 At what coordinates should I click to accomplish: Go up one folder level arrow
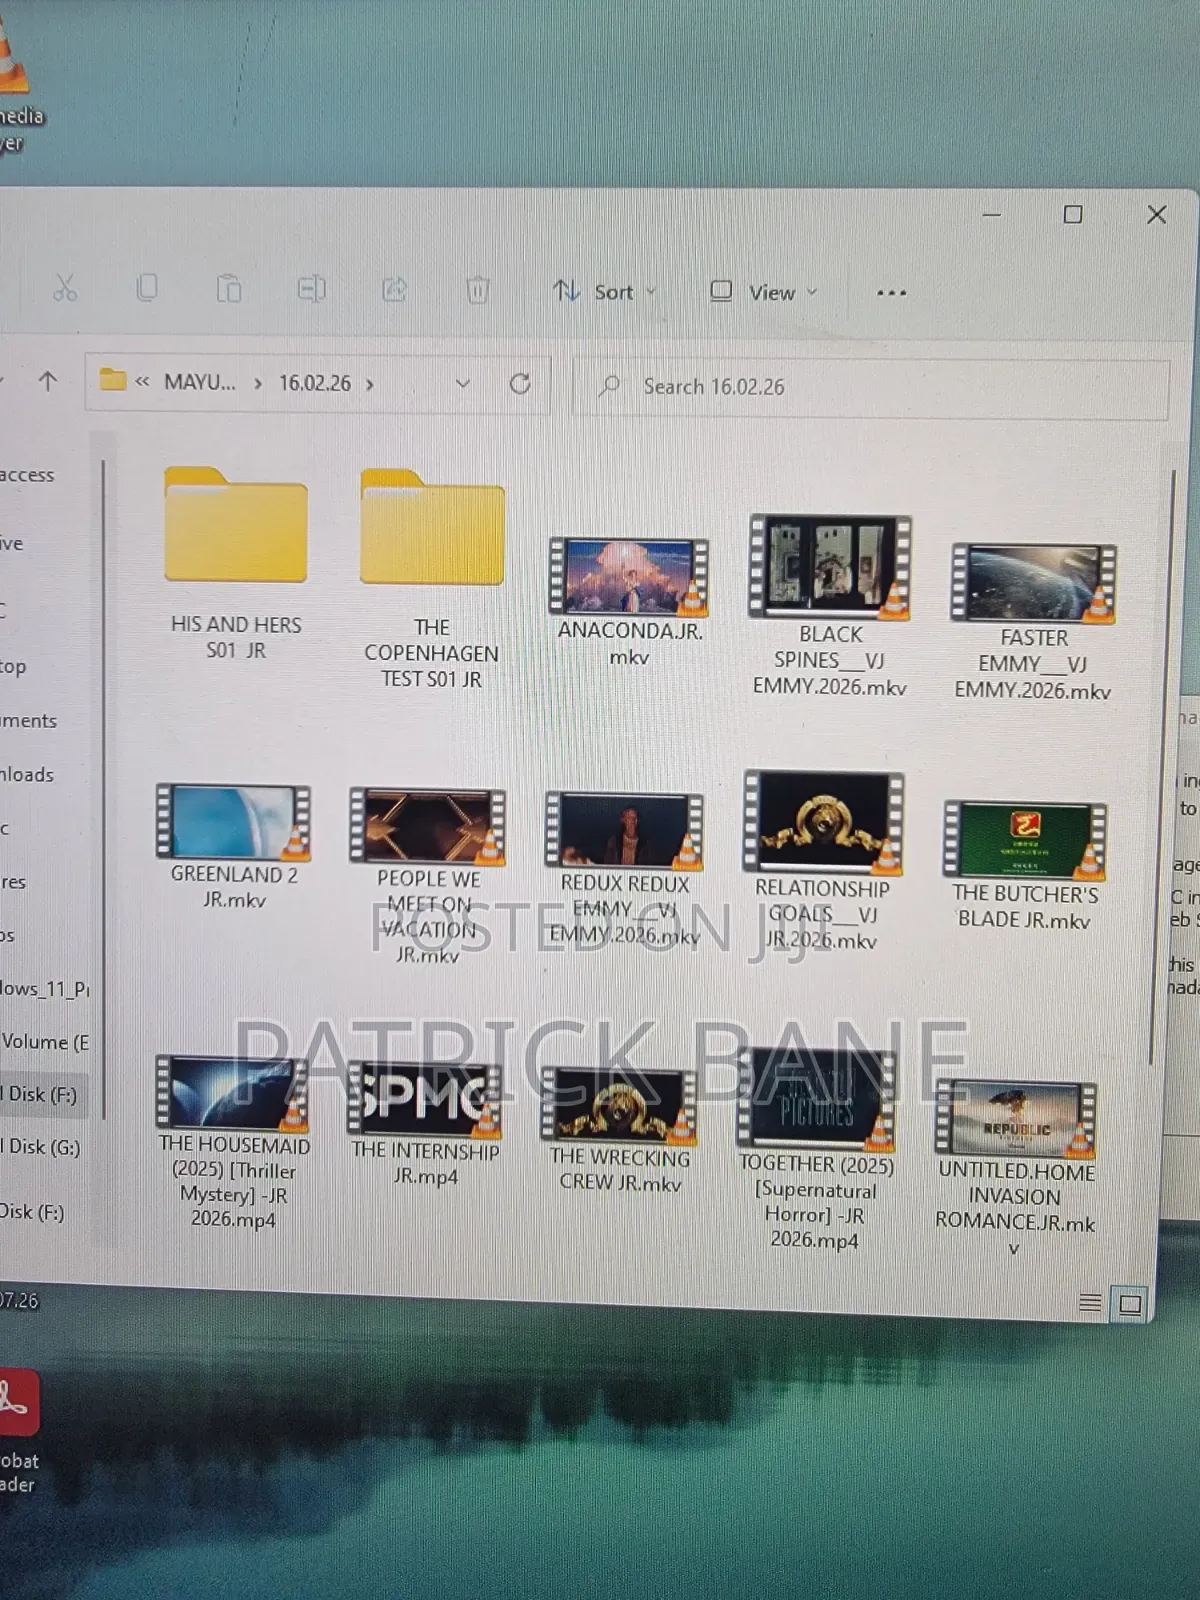coord(47,381)
